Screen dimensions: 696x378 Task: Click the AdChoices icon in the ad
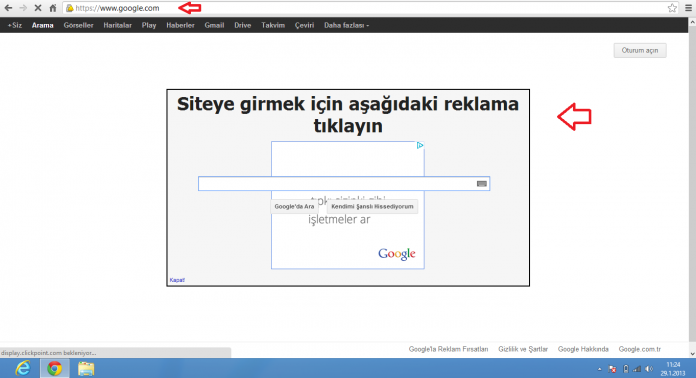pyautogui.click(x=420, y=146)
